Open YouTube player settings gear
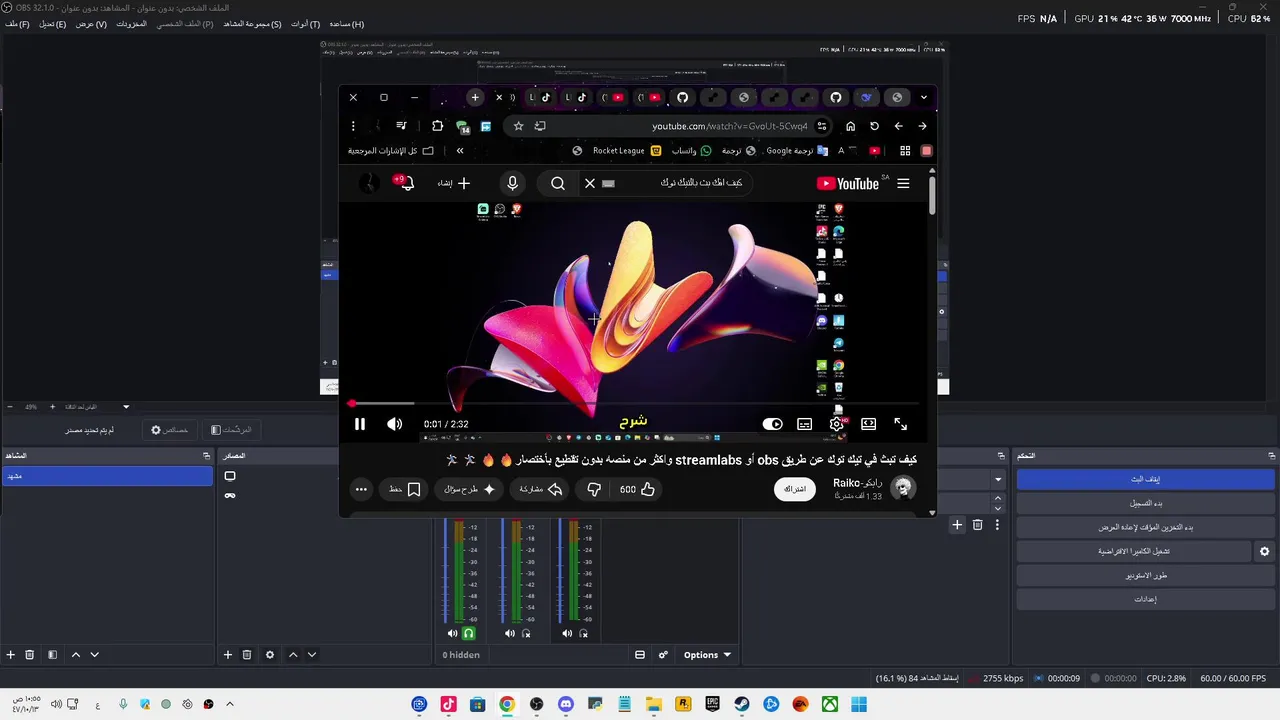The width and height of the screenshot is (1280, 720). click(x=837, y=424)
